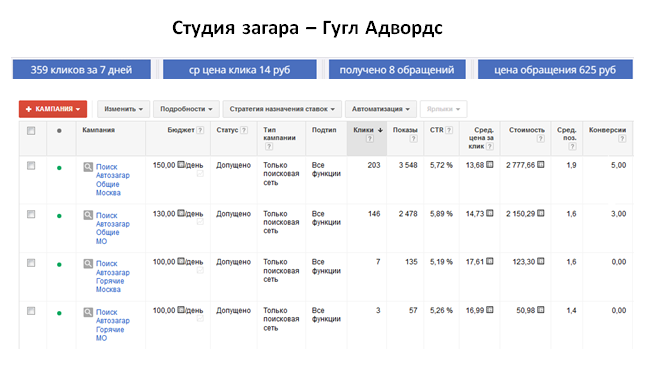The height and width of the screenshot is (368, 655).
Task: Tick the select-all checkbox in table header
Action: tap(31, 131)
